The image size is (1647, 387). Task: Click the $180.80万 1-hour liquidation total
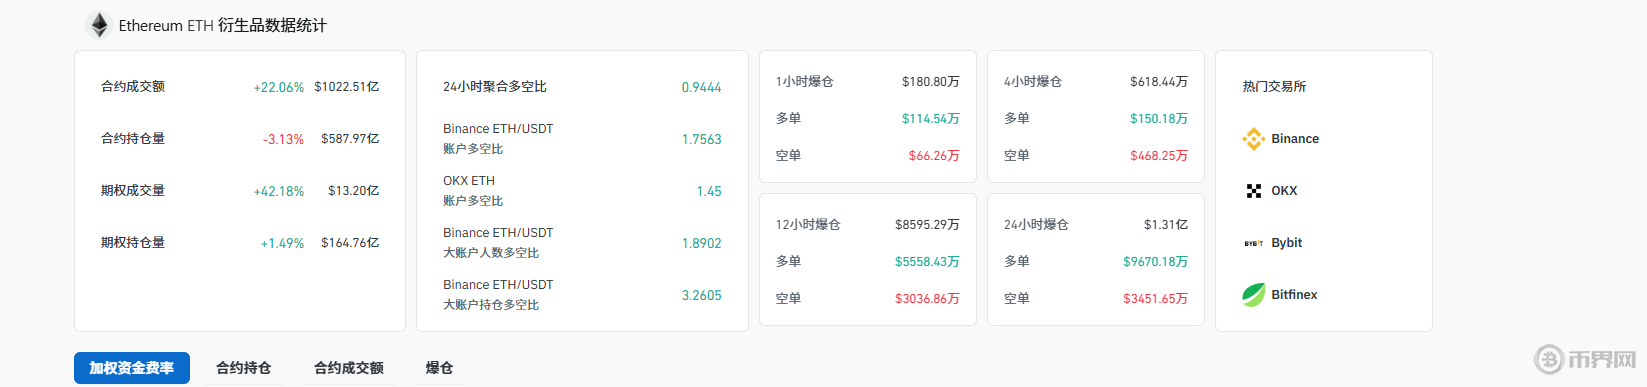tap(931, 82)
